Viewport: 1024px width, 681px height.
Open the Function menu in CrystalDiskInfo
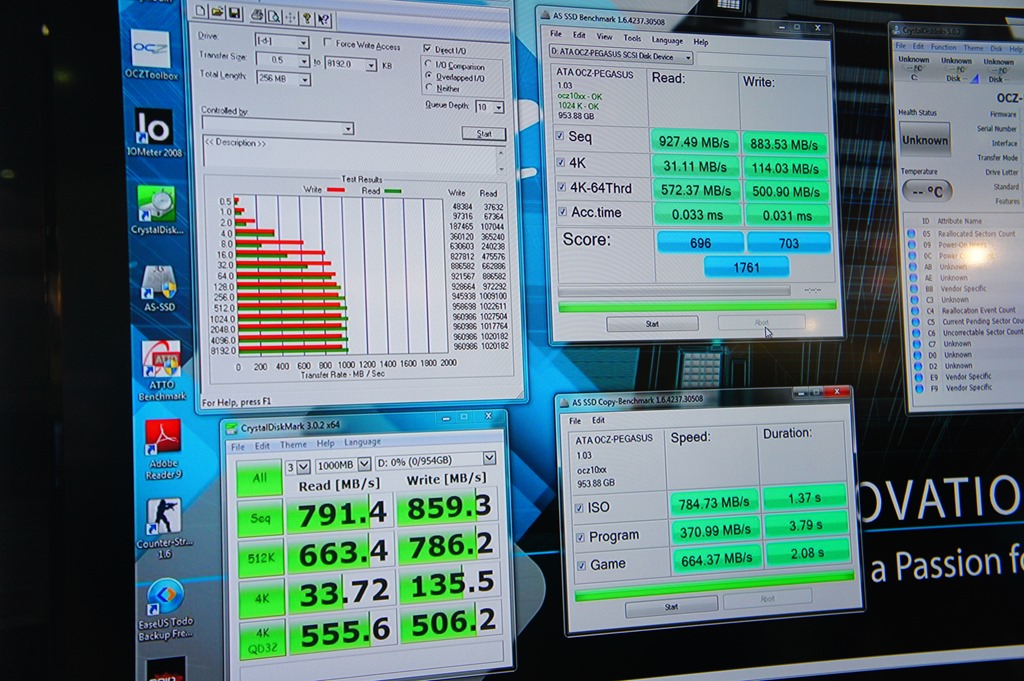(943, 47)
